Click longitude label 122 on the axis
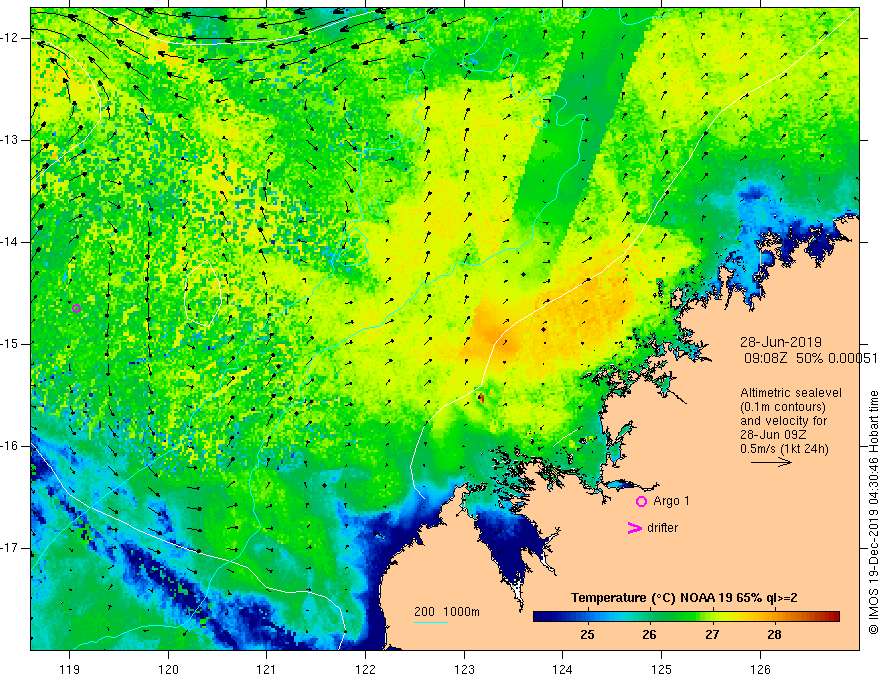The width and height of the screenshot is (880, 680). tap(365, 669)
